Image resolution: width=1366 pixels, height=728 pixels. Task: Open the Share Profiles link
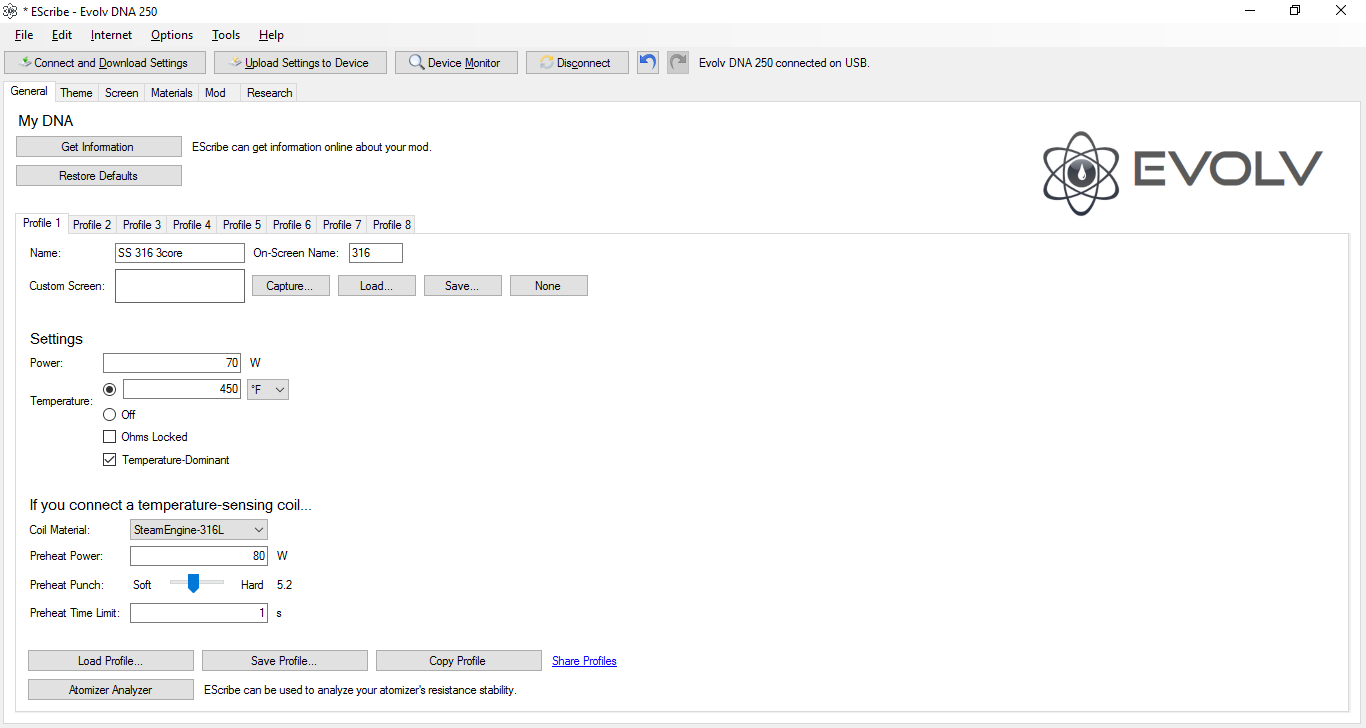(x=584, y=661)
